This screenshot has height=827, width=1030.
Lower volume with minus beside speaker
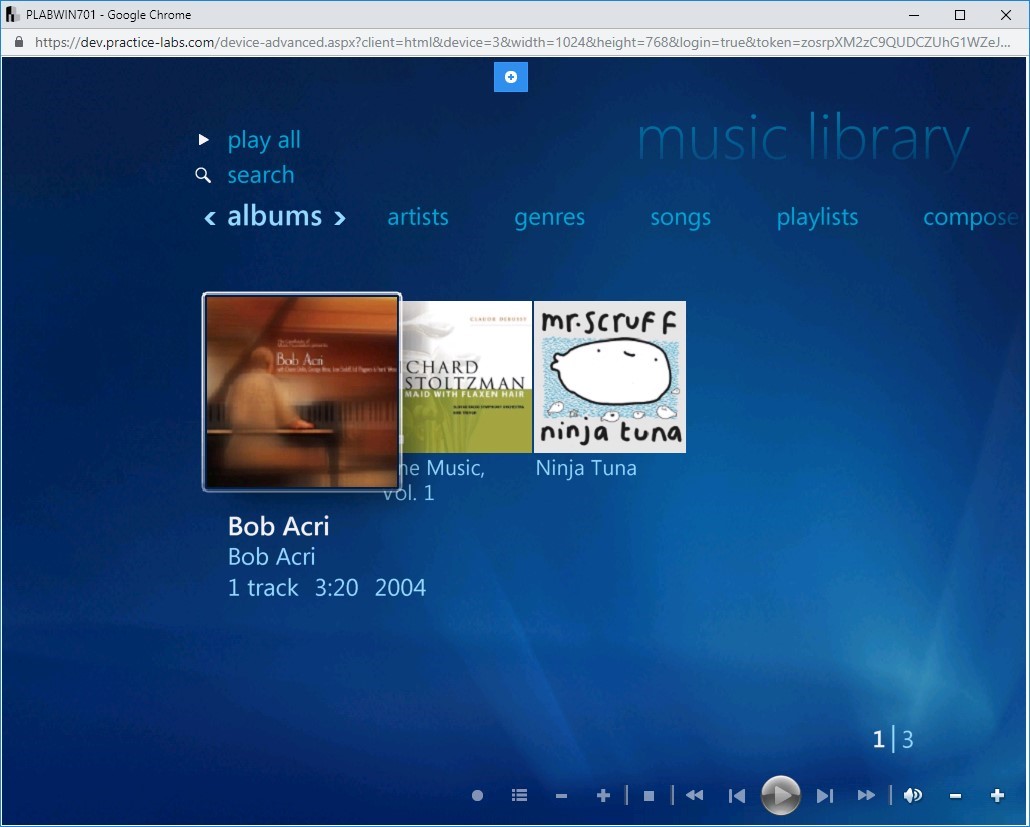coord(956,796)
